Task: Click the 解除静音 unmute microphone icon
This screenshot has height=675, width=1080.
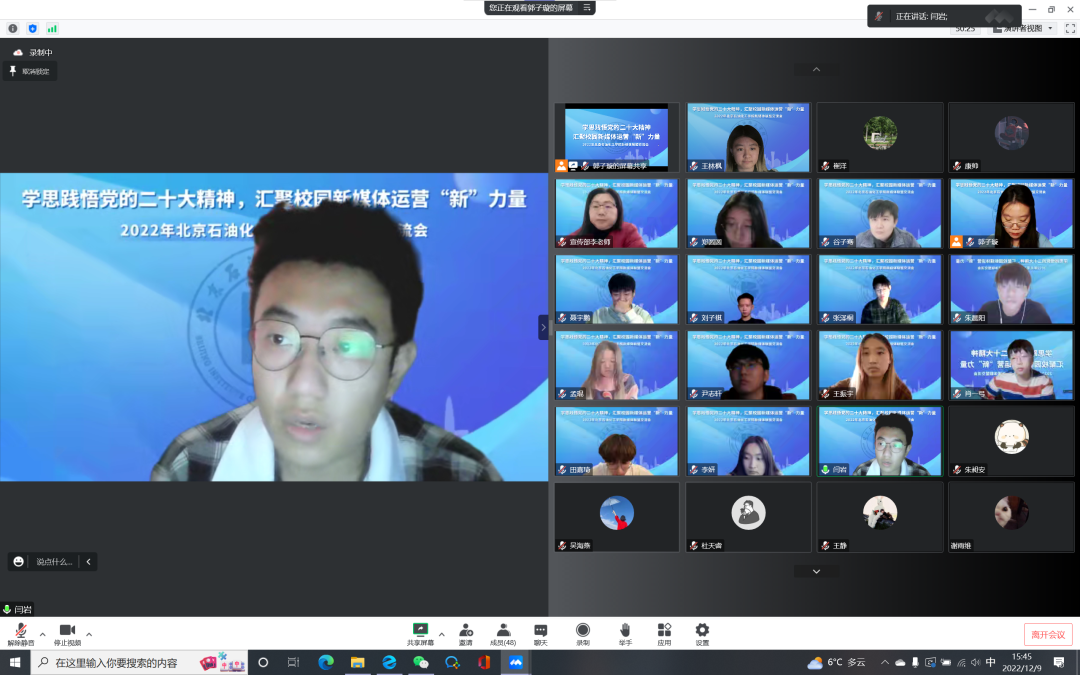Action: point(20,630)
